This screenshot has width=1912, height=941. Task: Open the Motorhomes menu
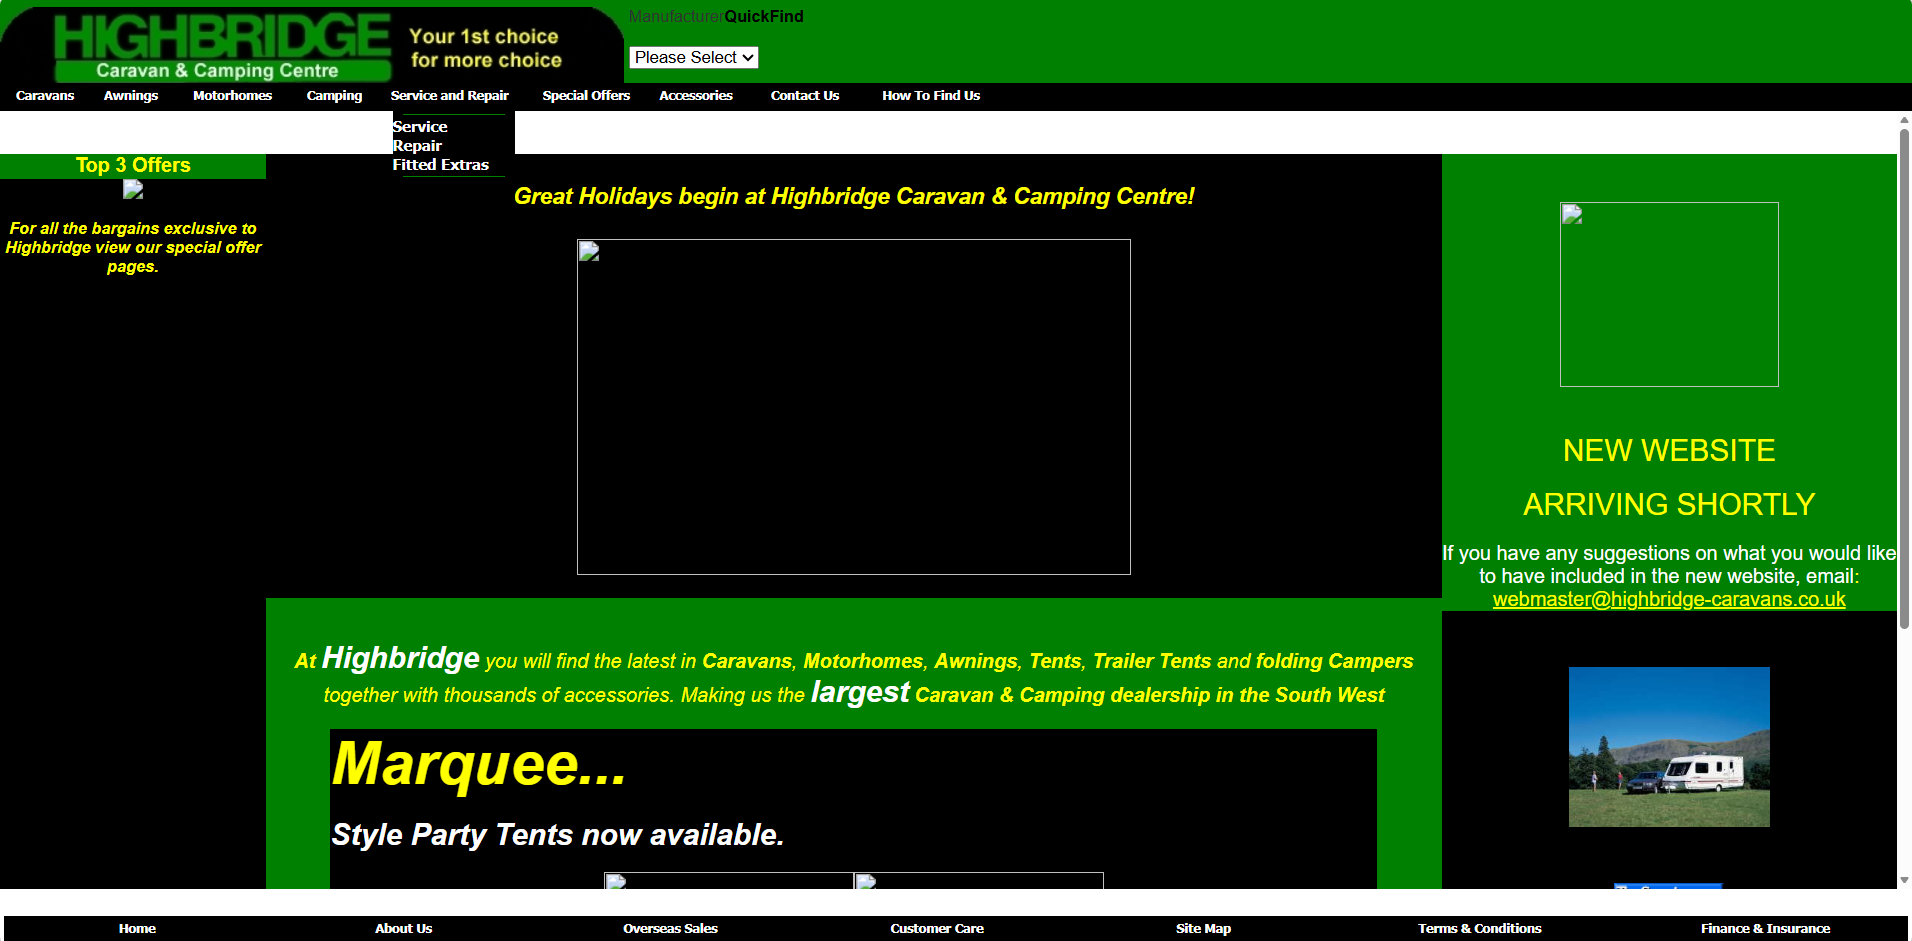click(x=232, y=96)
